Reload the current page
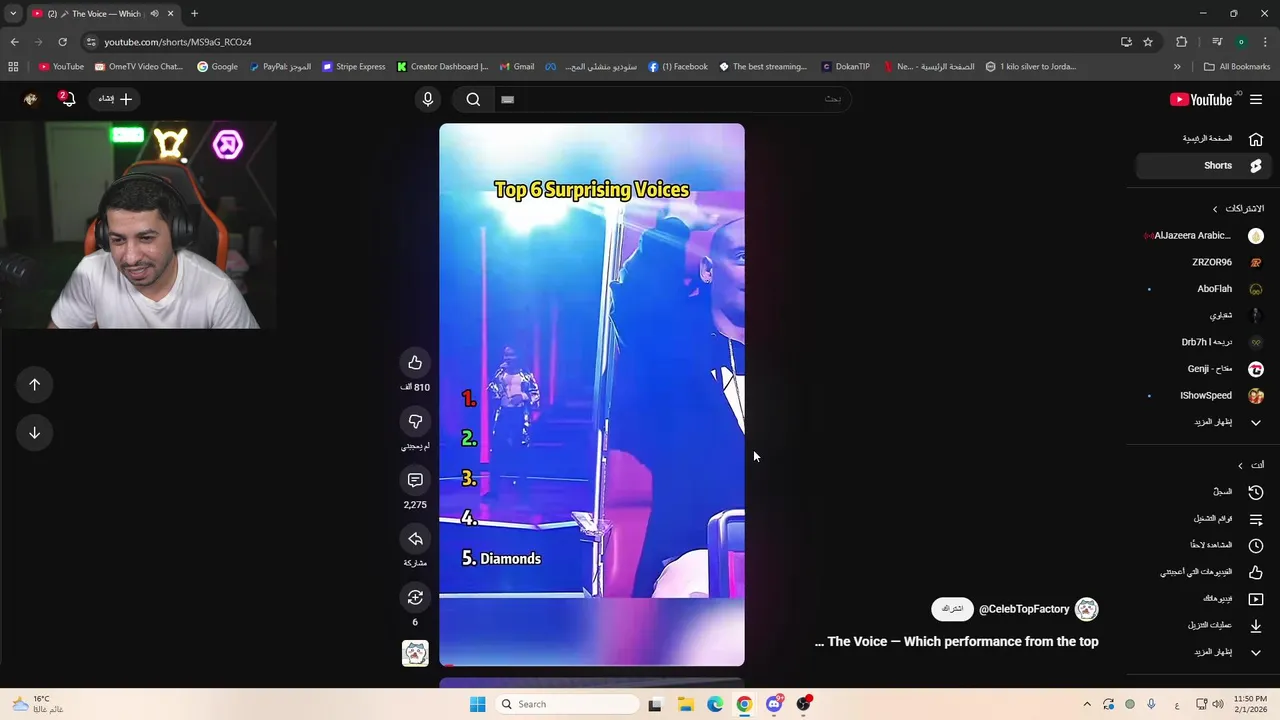The image size is (1280, 720). coord(62,42)
